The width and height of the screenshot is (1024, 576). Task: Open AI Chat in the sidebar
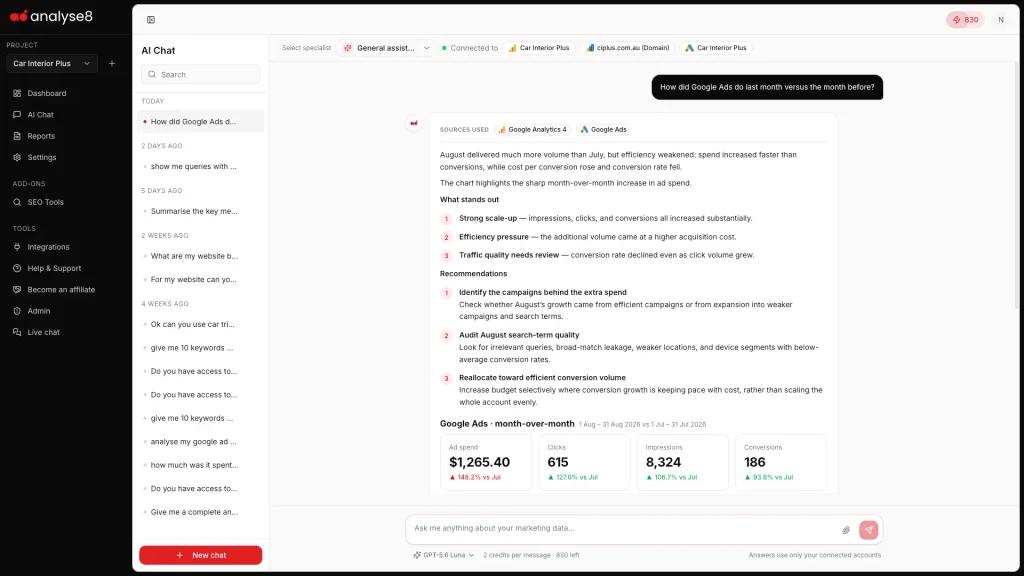pyautogui.click(x=40, y=115)
